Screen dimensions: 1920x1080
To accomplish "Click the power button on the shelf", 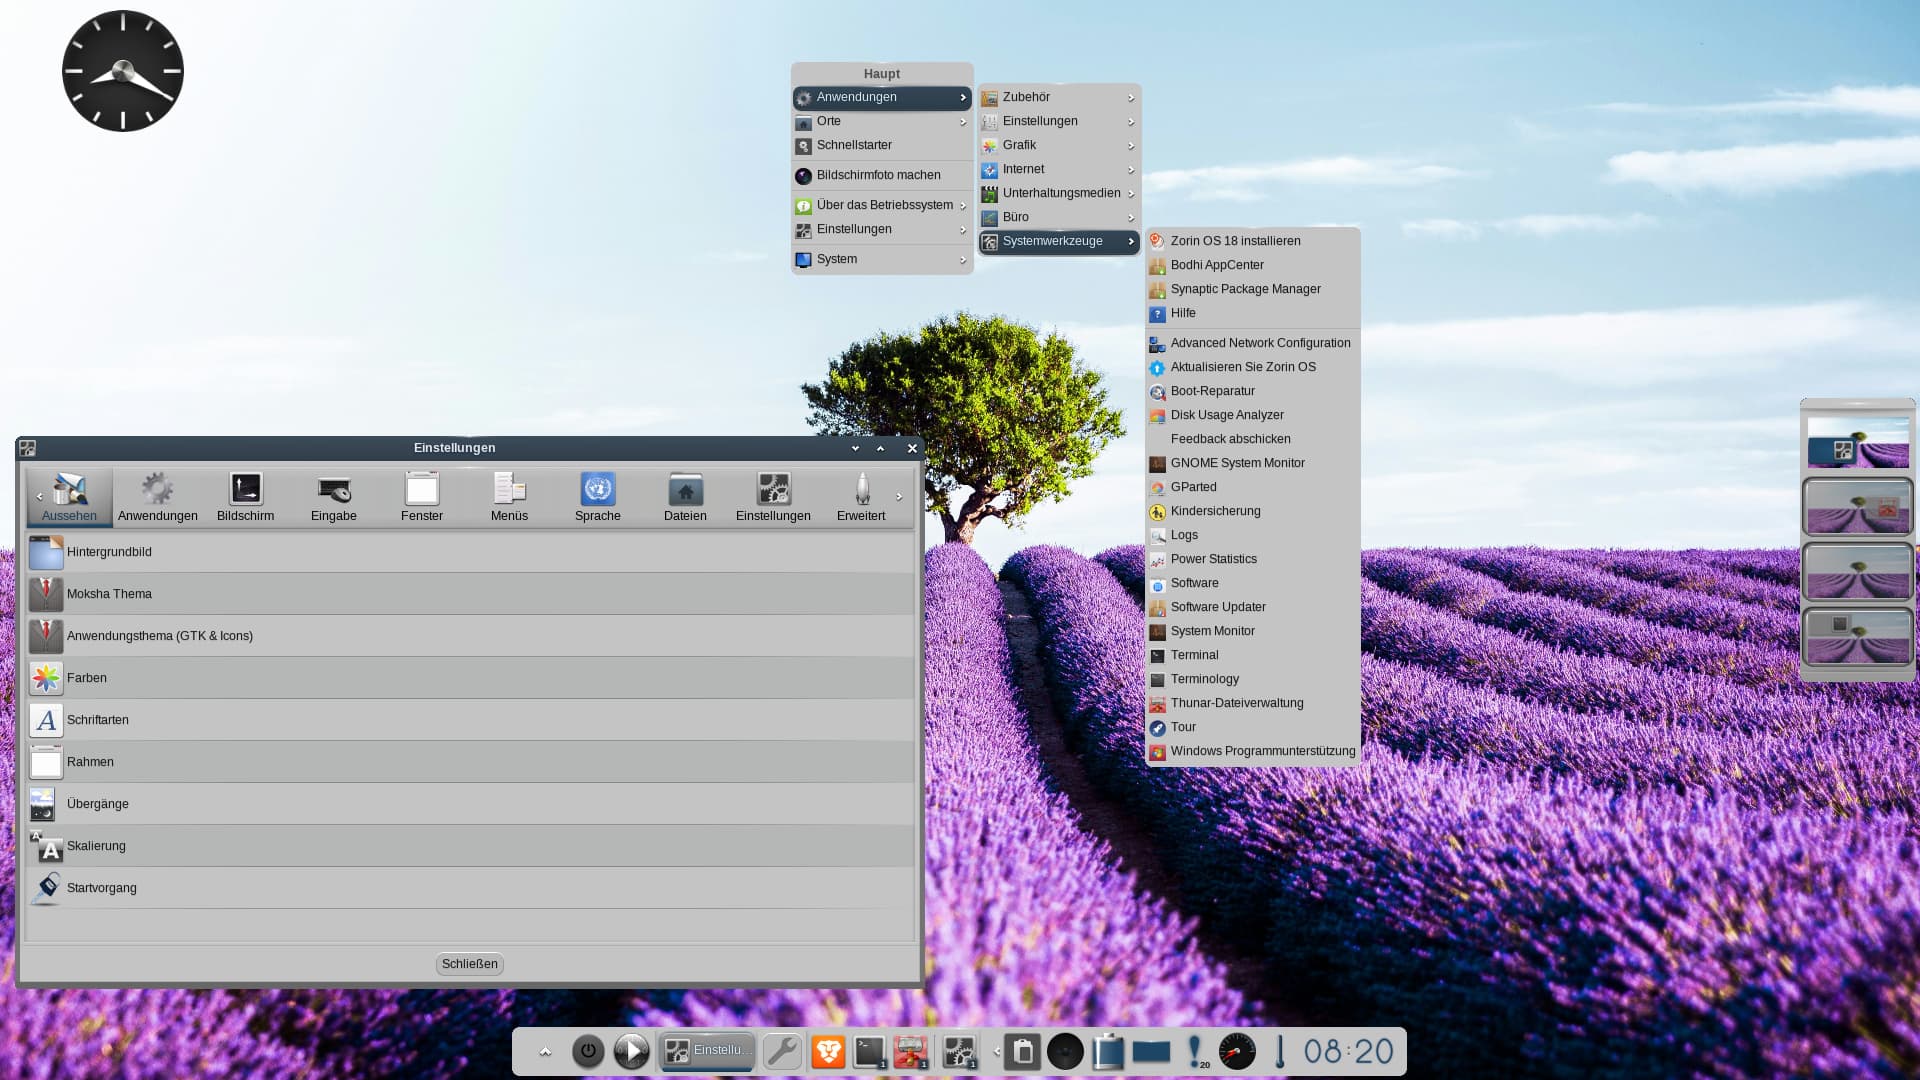I will [588, 1051].
